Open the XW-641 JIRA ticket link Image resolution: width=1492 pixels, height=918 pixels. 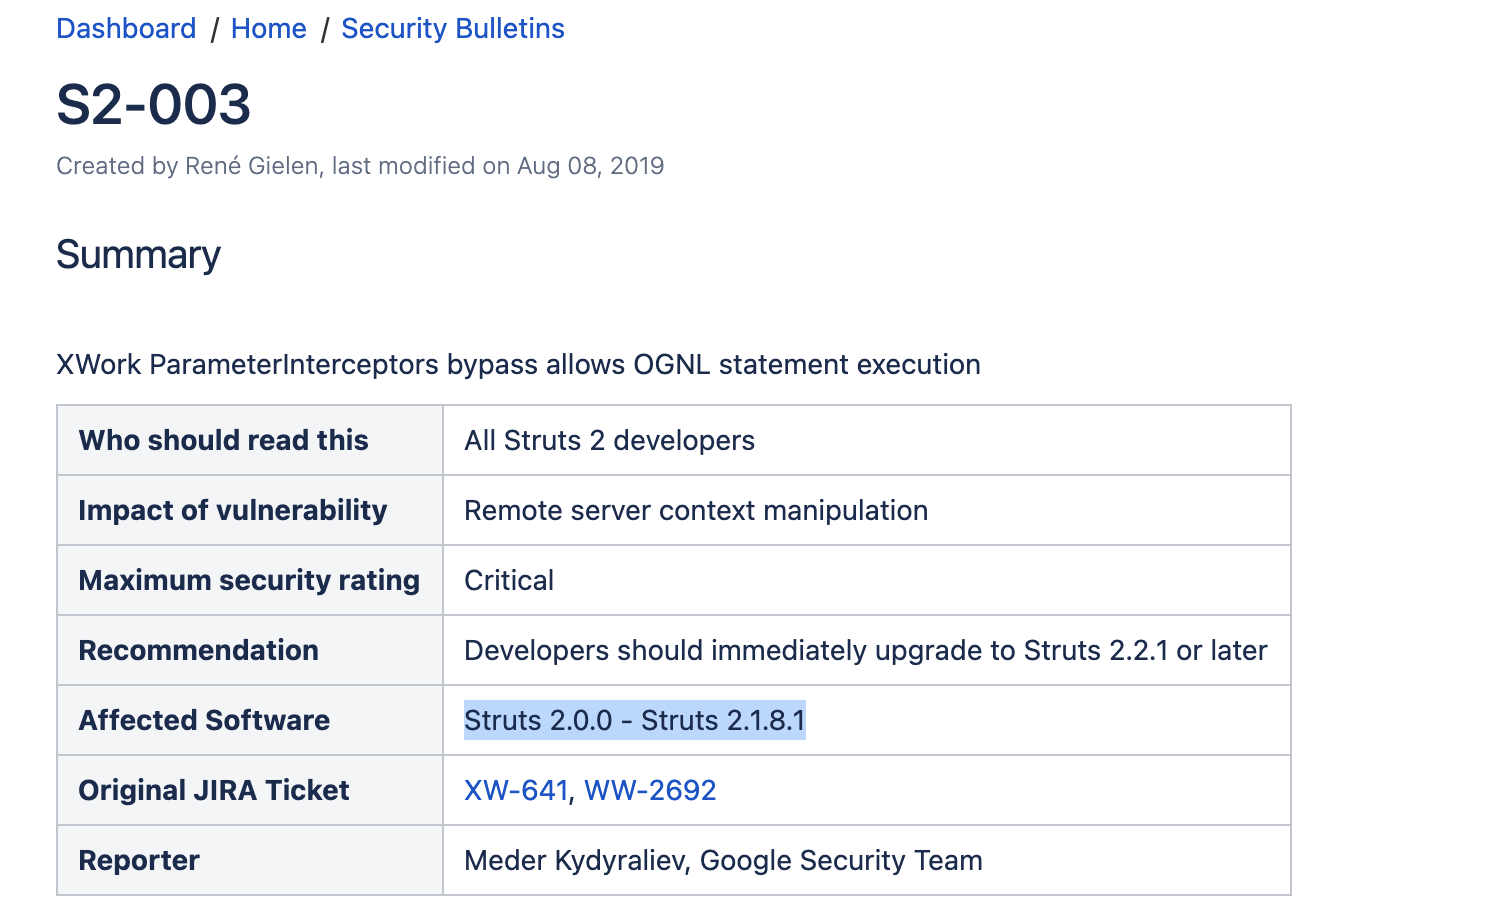pyautogui.click(x=516, y=790)
